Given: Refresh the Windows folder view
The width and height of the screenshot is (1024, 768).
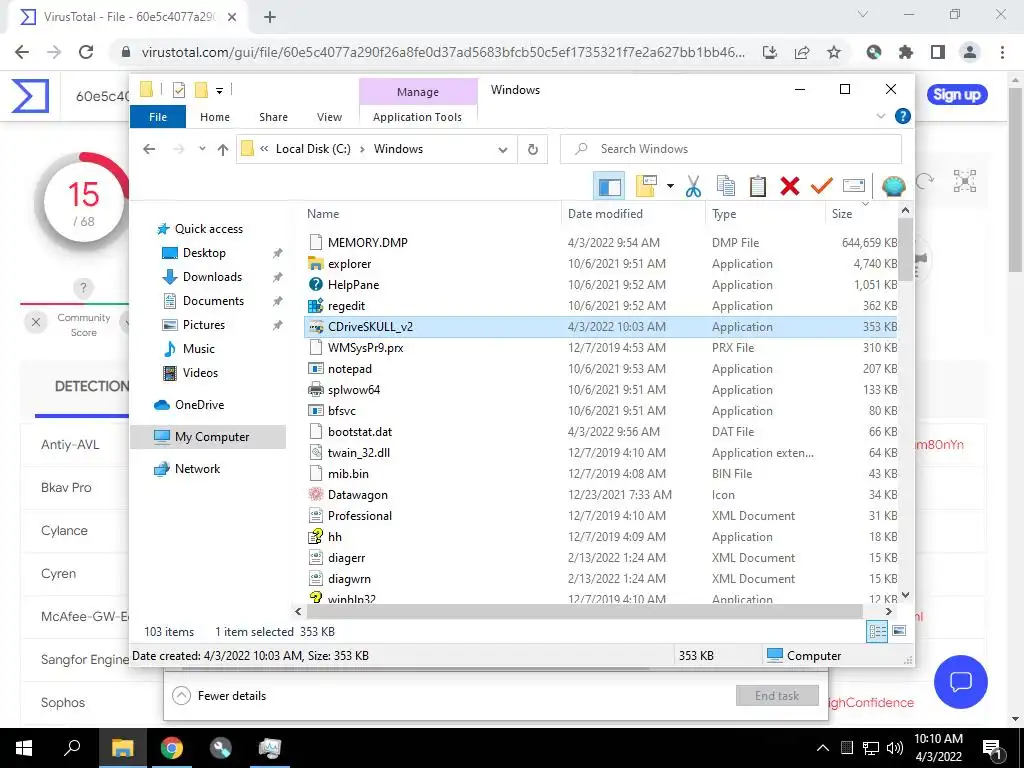Looking at the screenshot, I should click(533, 150).
